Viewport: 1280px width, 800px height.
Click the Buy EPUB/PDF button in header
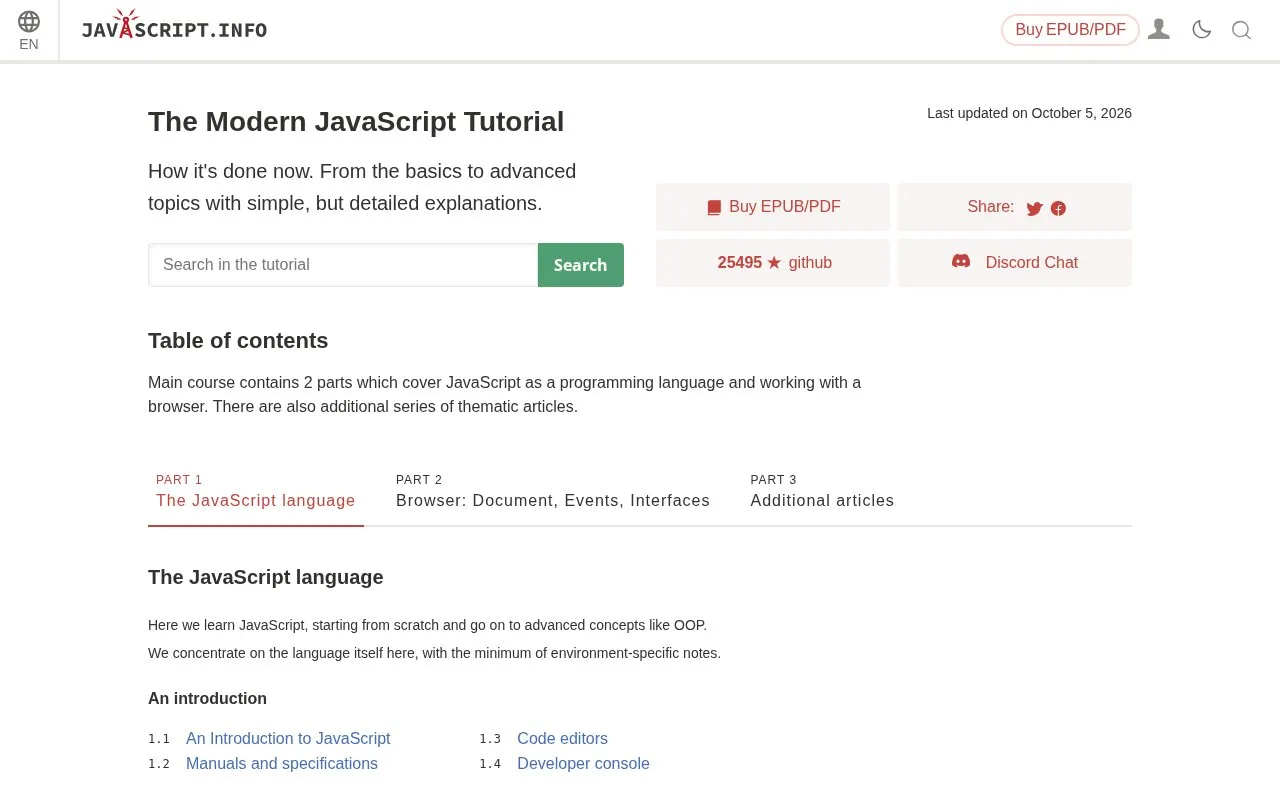1070,30
